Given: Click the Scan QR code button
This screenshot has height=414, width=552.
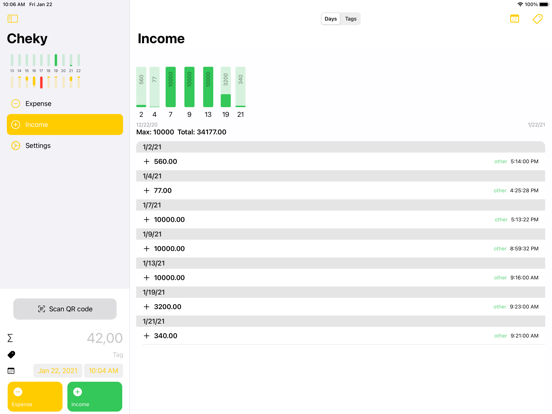Looking at the screenshot, I should click(x=65, y=309).
